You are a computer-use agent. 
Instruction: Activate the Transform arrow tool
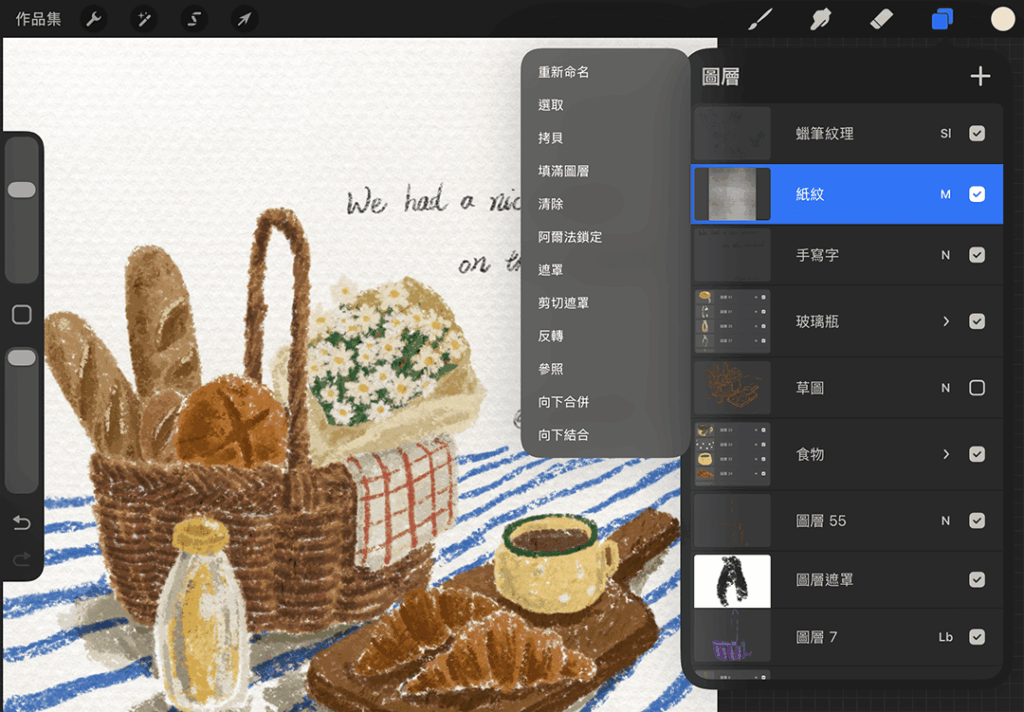click(x=244, y=19)
